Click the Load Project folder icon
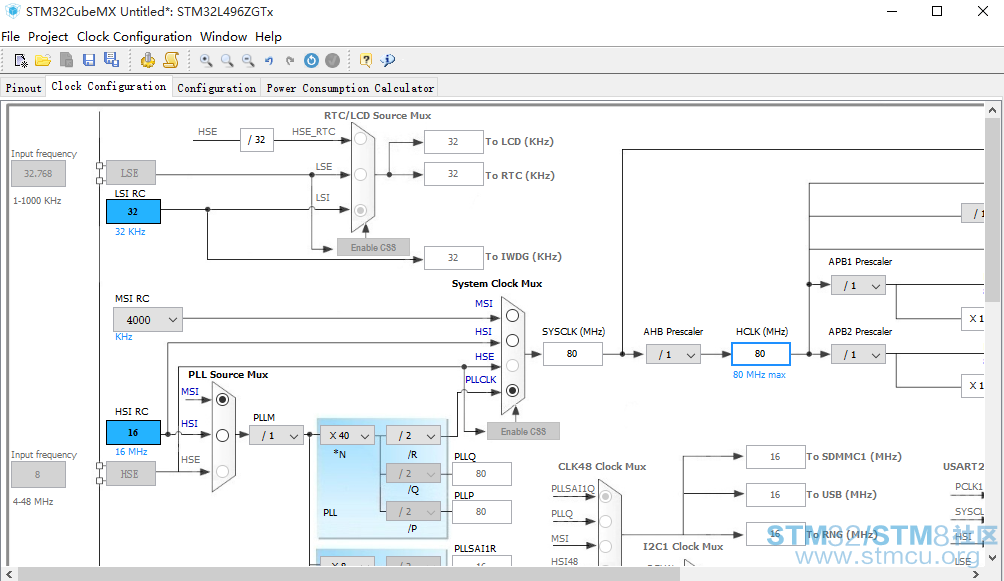The height and width of the screenshot is (581, 1004). click(x=43, y=60)
